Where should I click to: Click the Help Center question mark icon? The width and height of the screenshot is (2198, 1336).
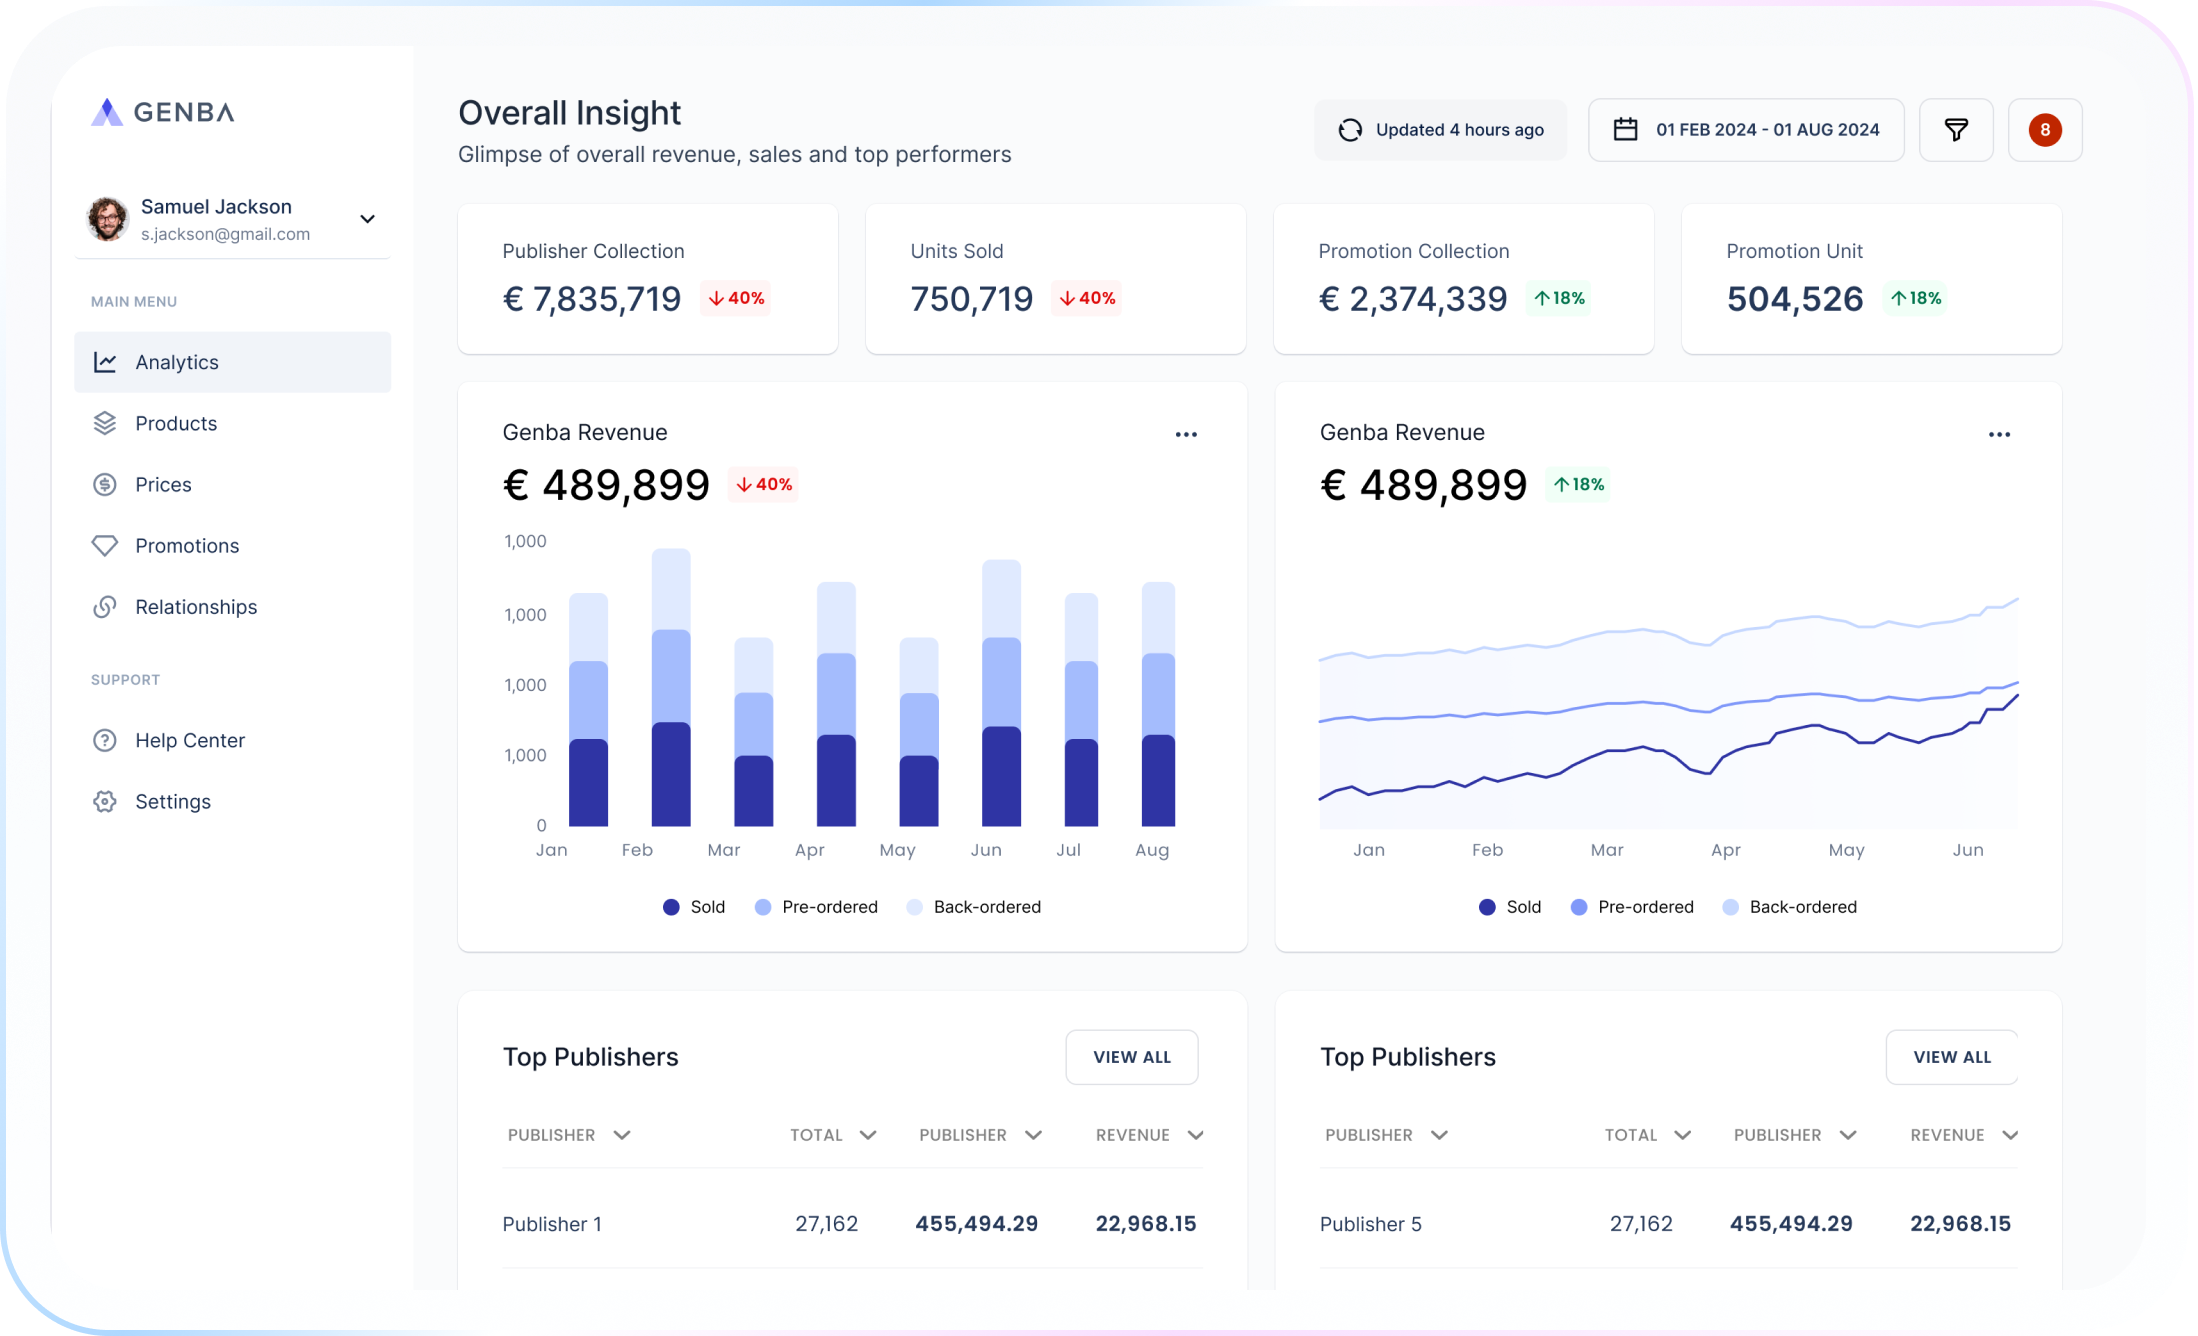pyautogui.click(x=105, y=740)
